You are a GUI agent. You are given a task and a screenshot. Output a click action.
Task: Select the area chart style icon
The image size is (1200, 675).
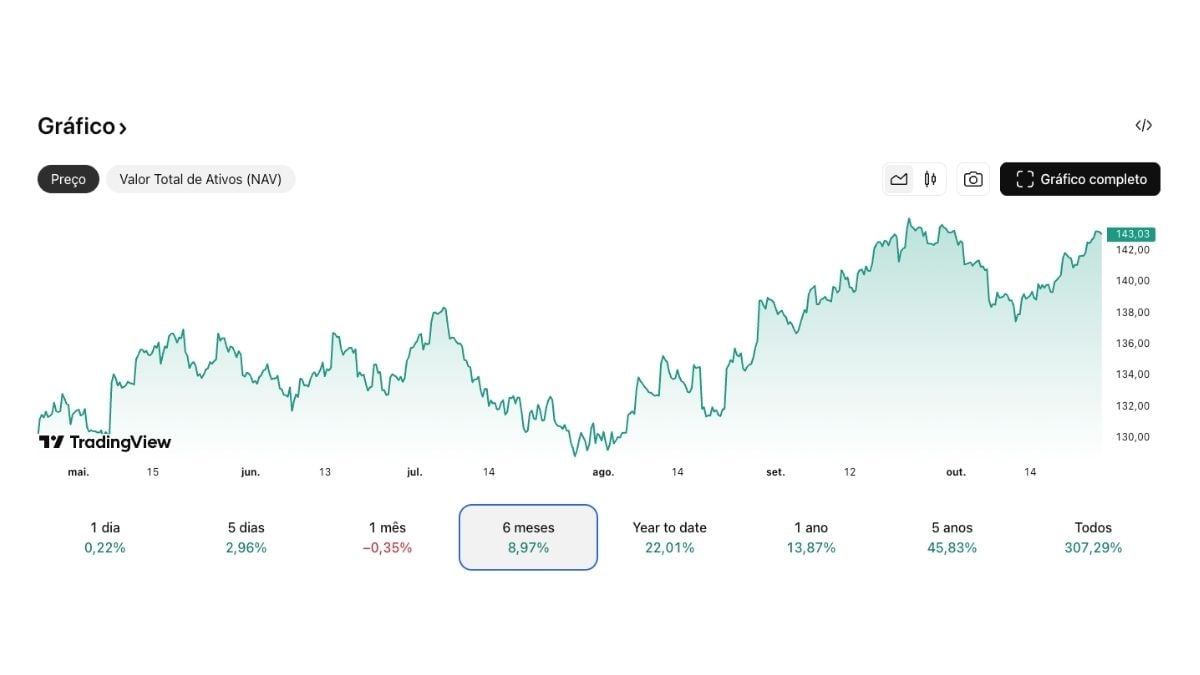point(899,179)
